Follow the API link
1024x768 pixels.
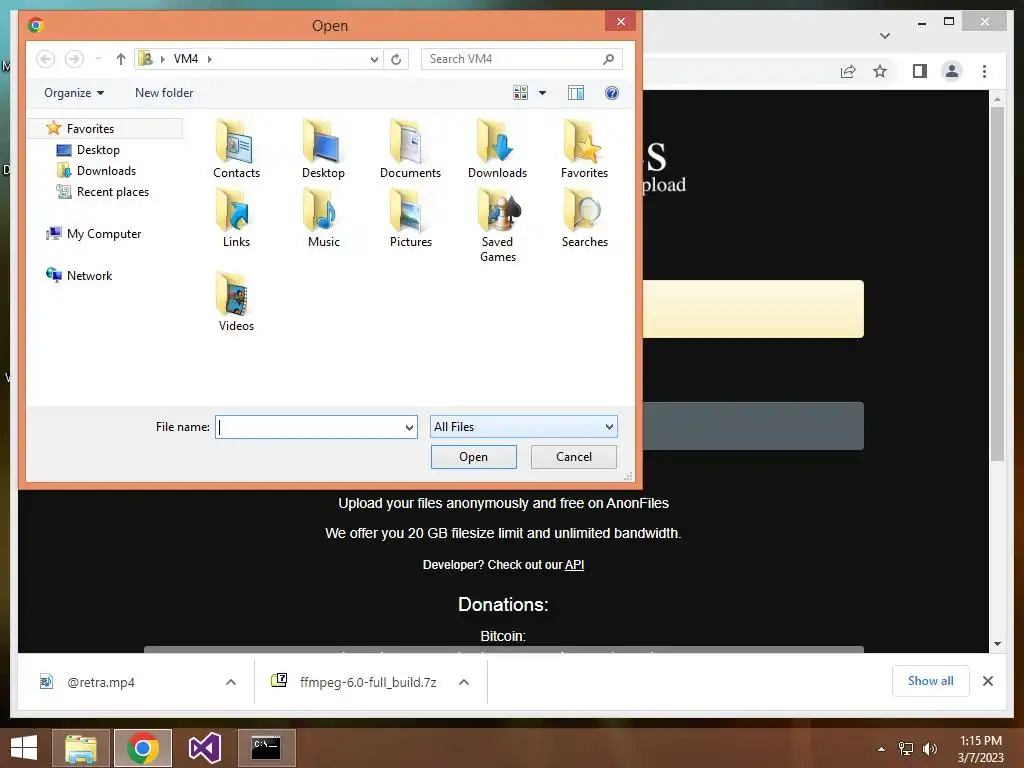click(574, 565)
